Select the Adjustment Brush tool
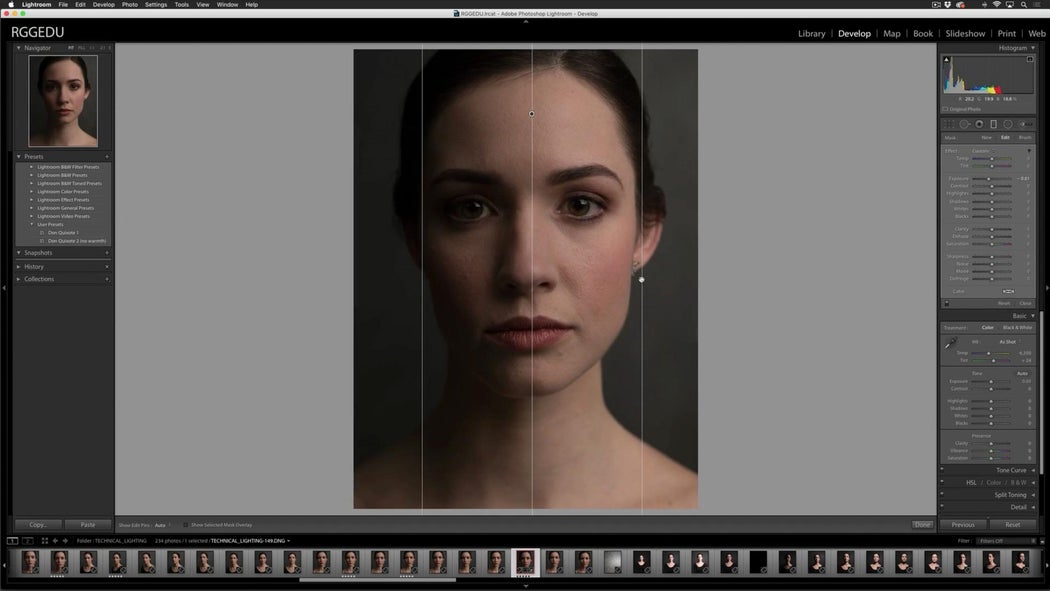This screenshot has height=591, width=1050. [x=1023, y=124]
